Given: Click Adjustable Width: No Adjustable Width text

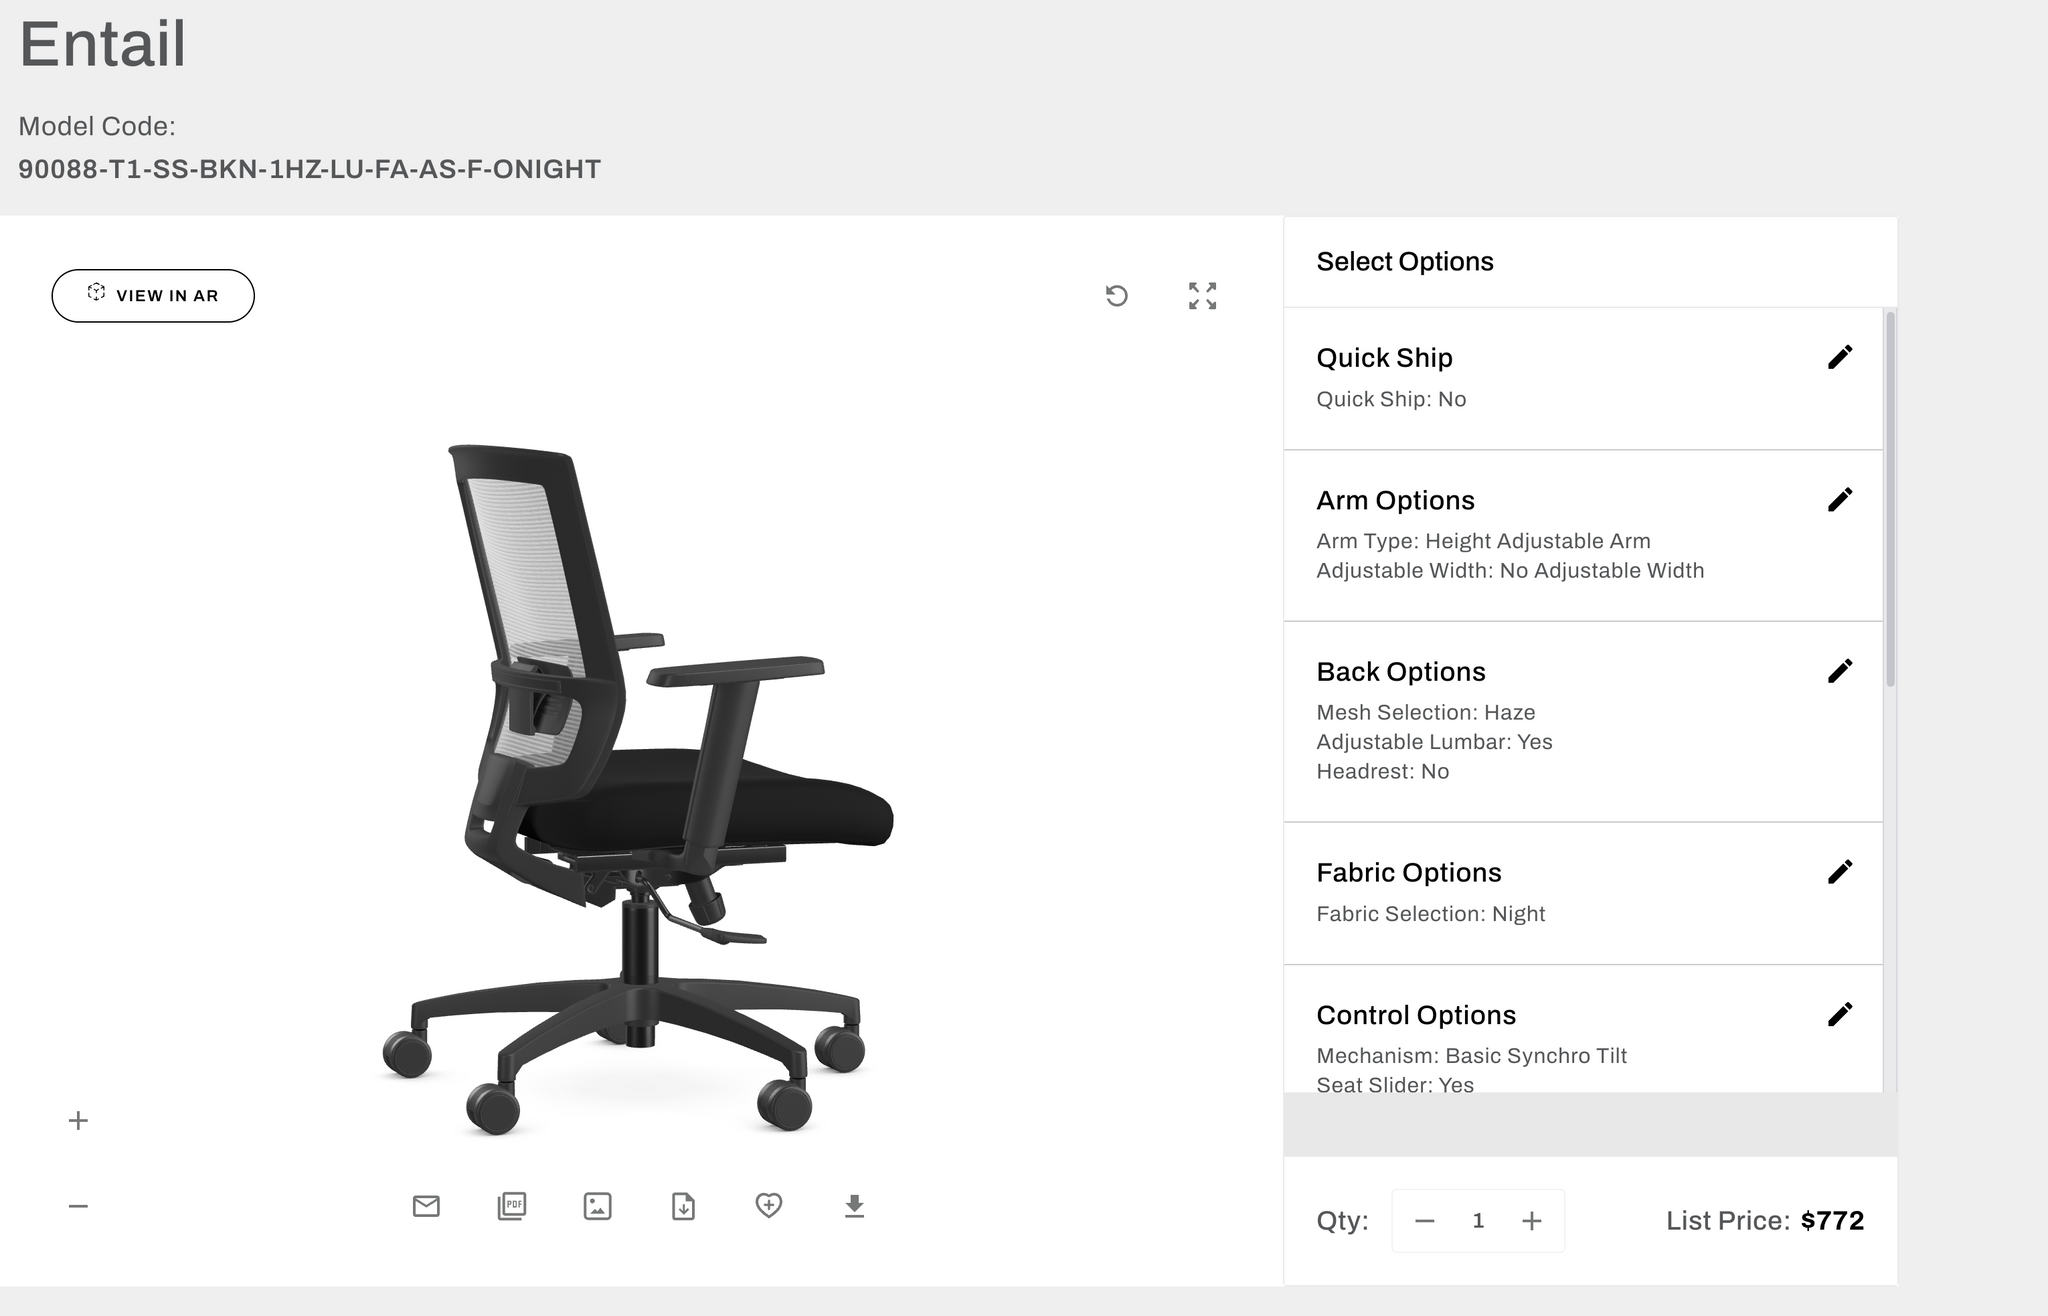Looking at the screenshot, I should point(1510,571).
